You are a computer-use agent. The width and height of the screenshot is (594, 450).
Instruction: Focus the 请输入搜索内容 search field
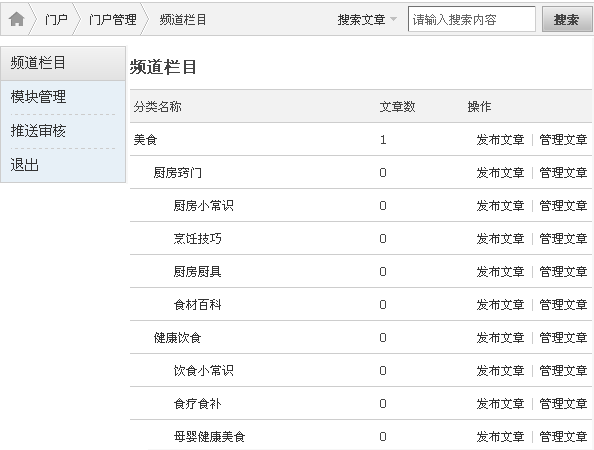coord(472,19)
